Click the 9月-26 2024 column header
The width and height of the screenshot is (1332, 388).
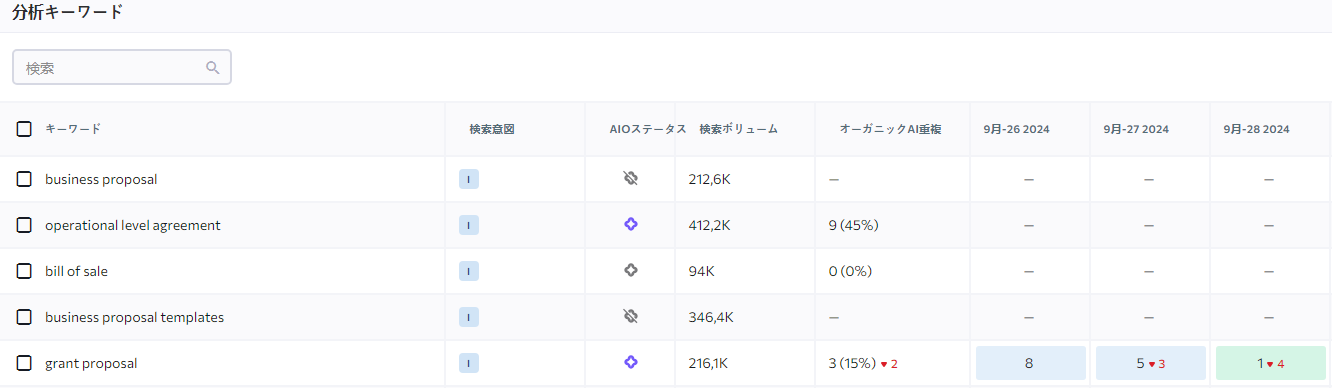point(1016,129)
